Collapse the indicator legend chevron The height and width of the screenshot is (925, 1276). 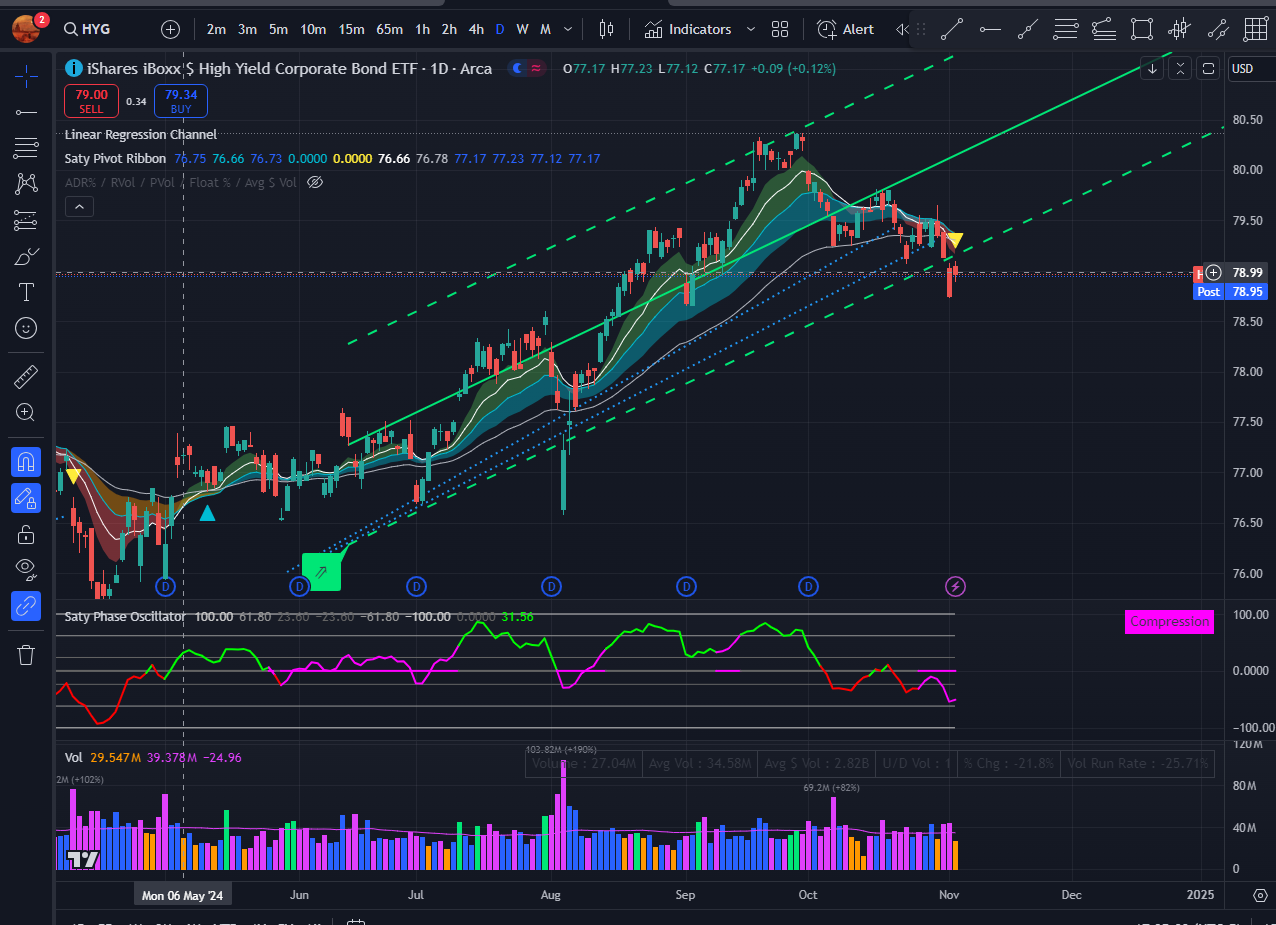coord(79,207)
